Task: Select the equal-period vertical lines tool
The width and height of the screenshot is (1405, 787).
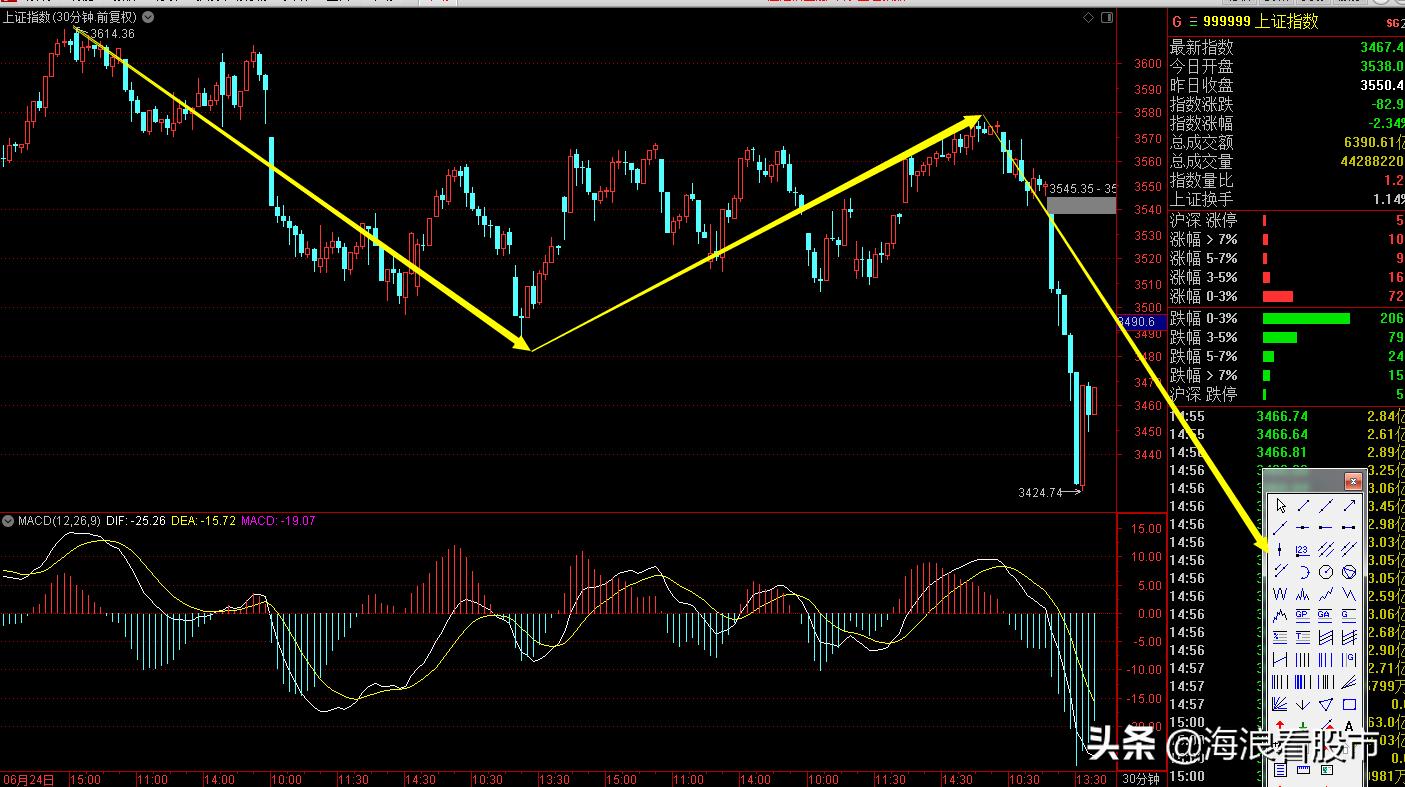Action: [x=1303, y=660]
